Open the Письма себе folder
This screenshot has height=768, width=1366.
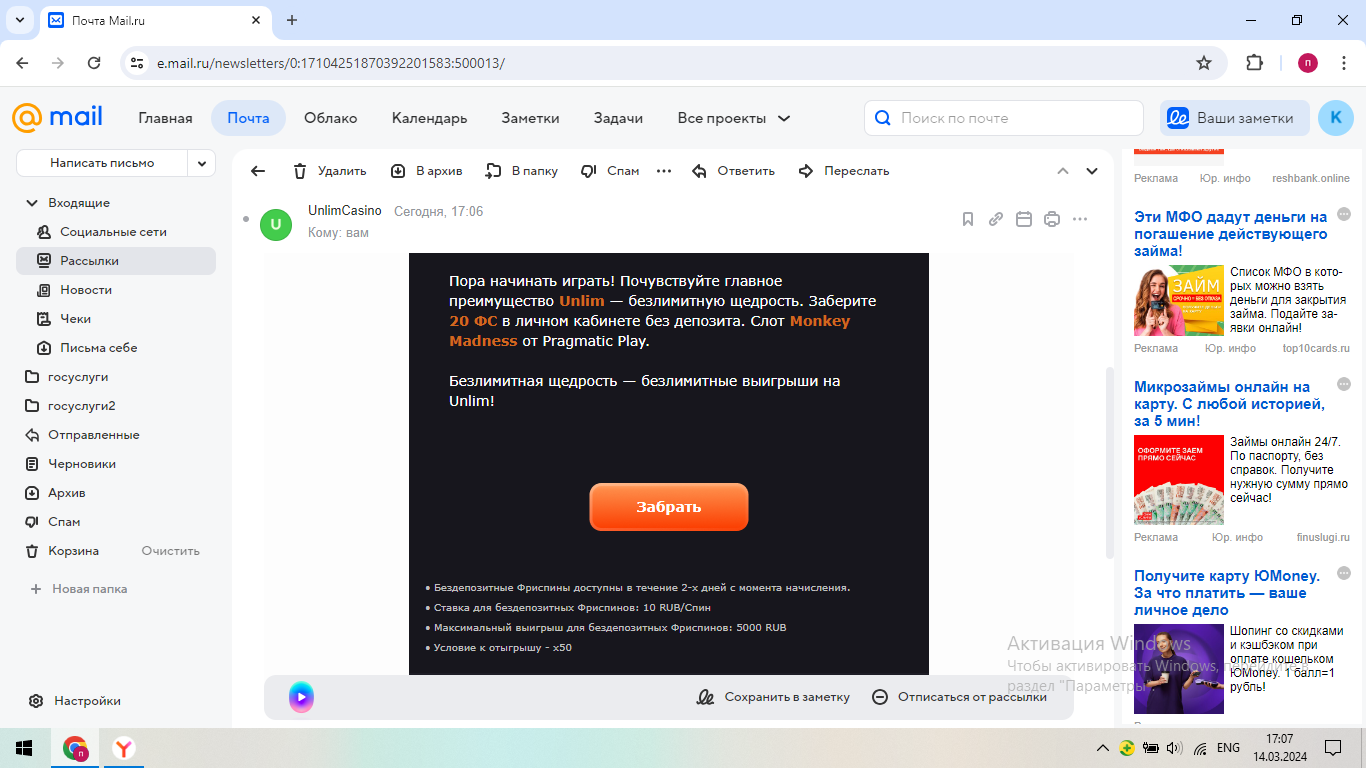[116, 348]
